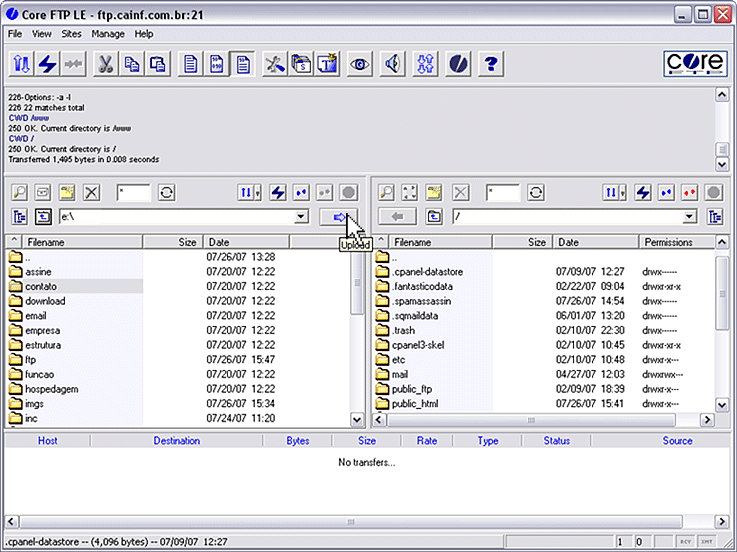737x552 pixels.
Task: Click the local pane delete X icon
Action: point(92,192)
